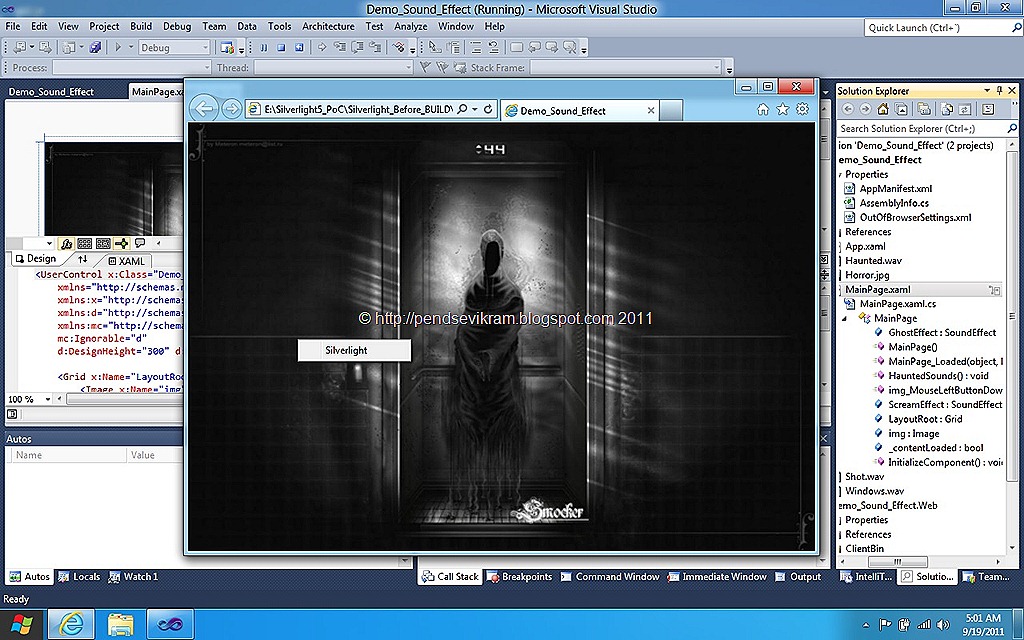
Task: Click the Stop Debugging square icon
Action: 281,47
